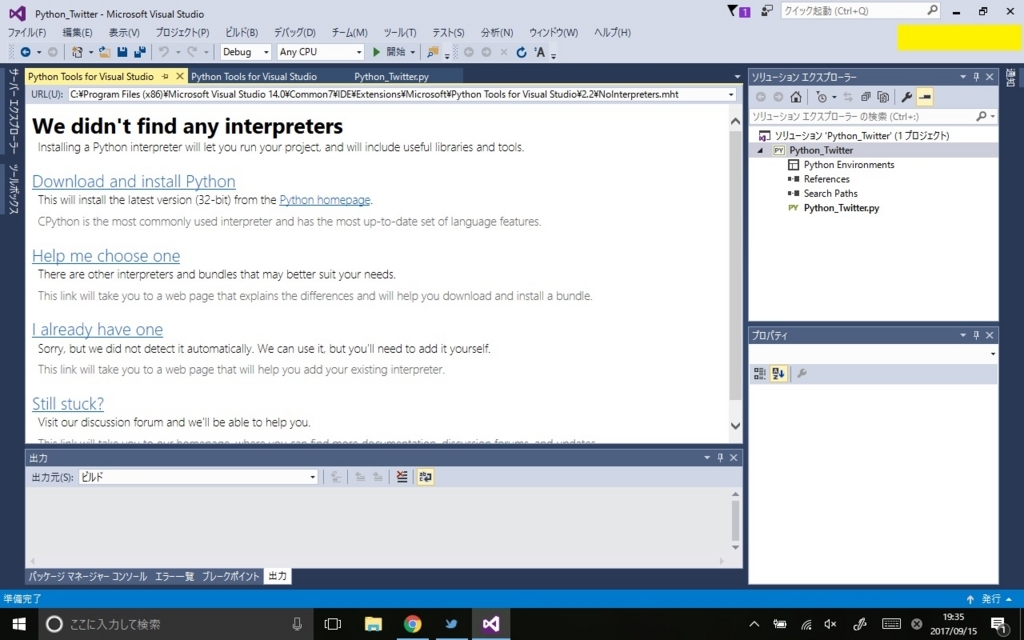The image size is (1024, 640).
Task: Open the URL address bar dropdown arrow
Action: (x=731, y=95)
